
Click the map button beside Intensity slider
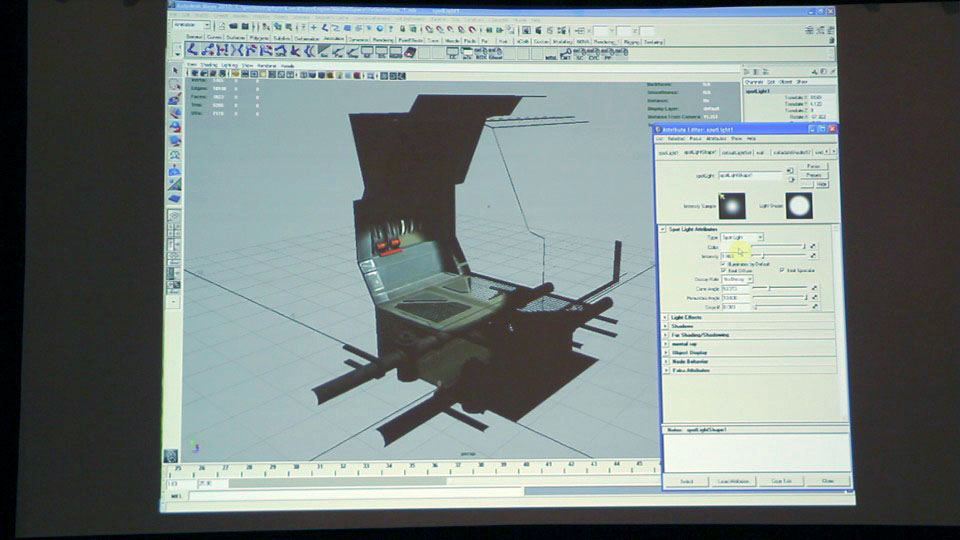(812, 256)
